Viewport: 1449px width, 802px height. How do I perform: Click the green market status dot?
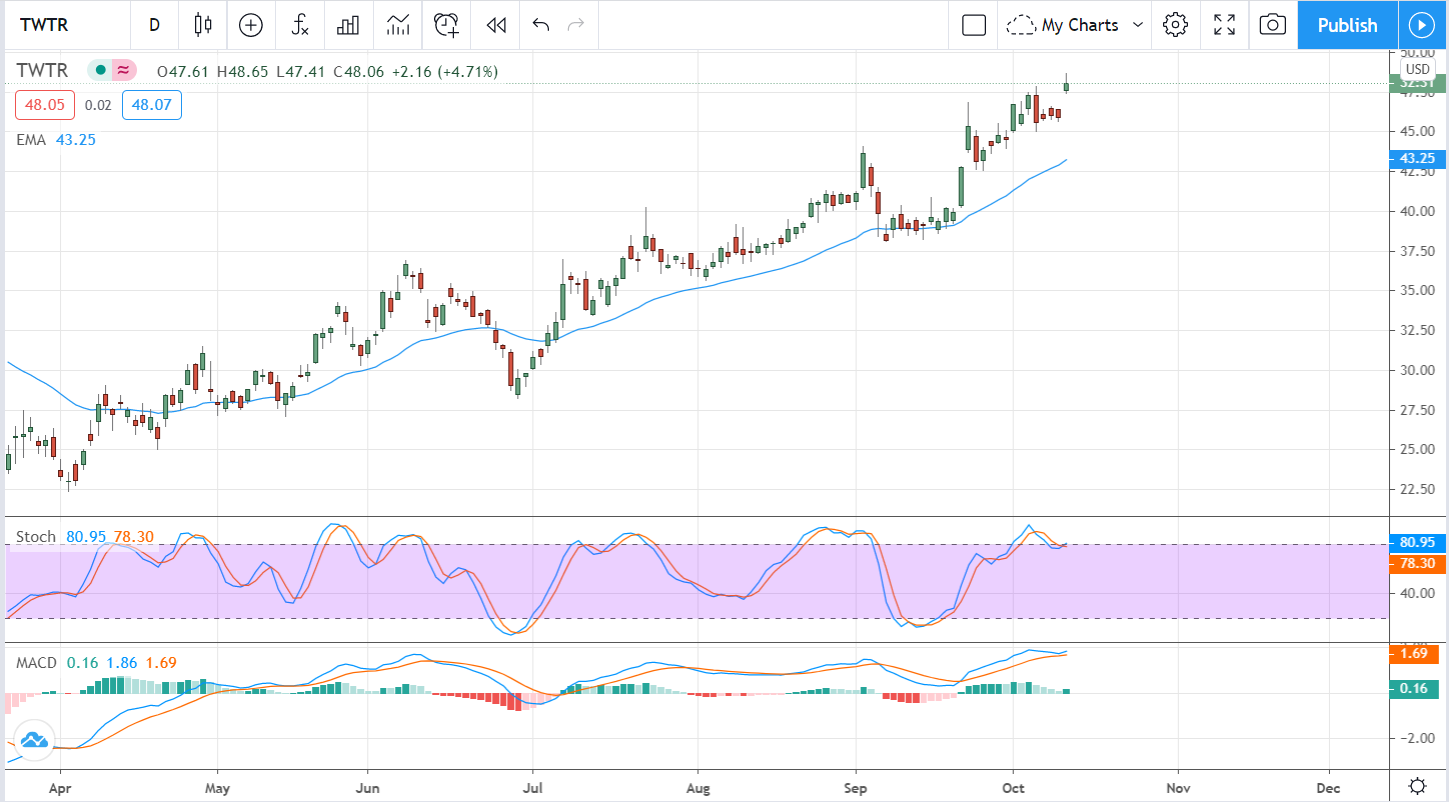point(101,70)
